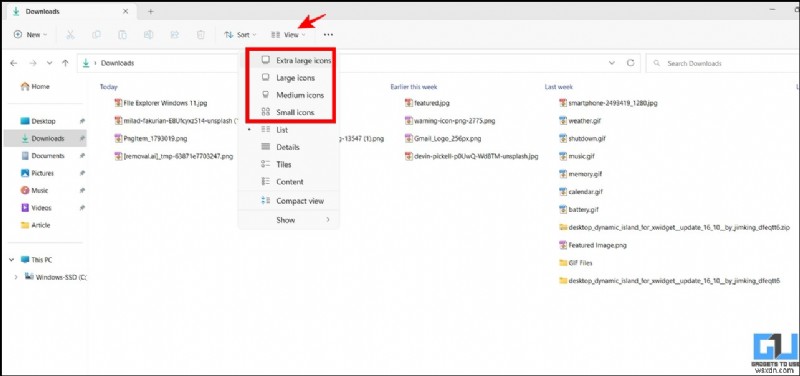The image size is (800, 376).
Task: Click the Delete trash icon
Action: point(201,35)
